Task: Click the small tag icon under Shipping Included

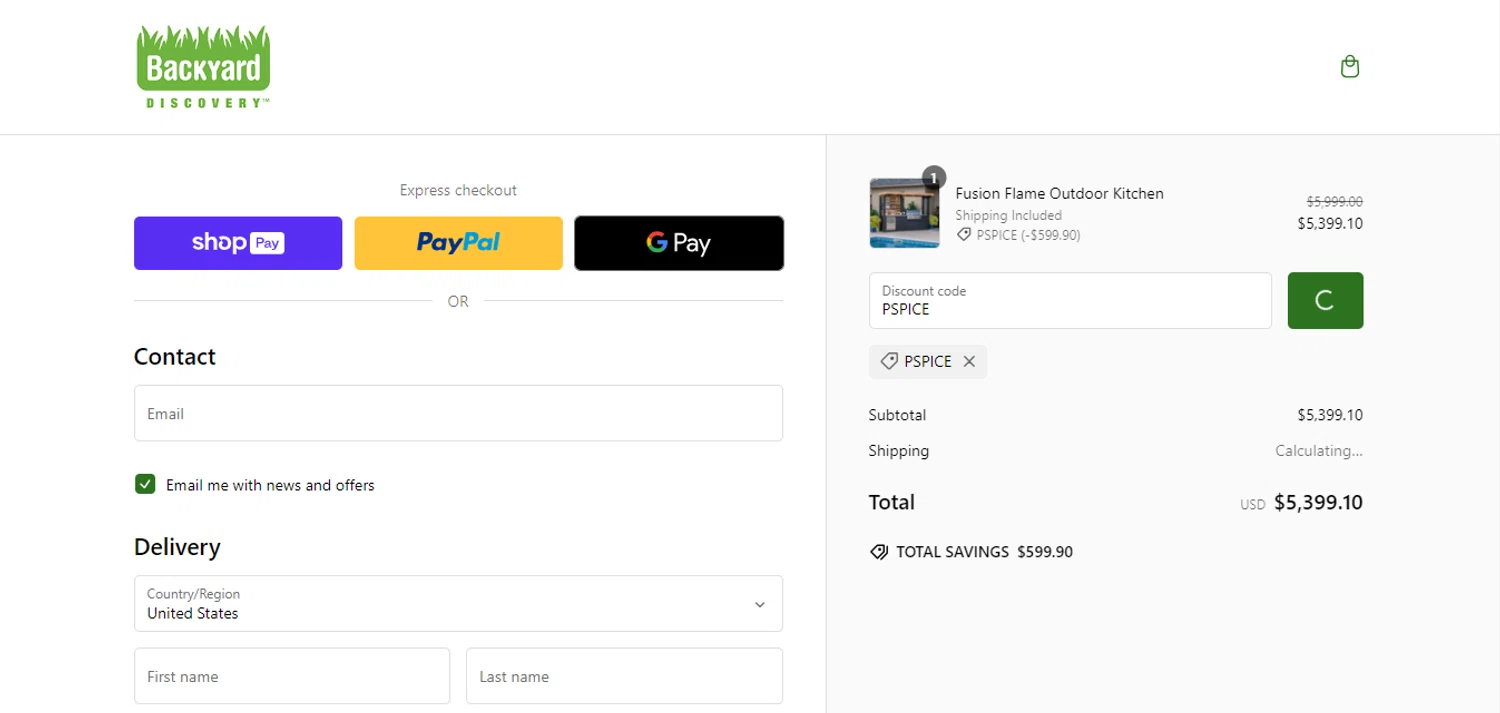Action: (964, 235)
